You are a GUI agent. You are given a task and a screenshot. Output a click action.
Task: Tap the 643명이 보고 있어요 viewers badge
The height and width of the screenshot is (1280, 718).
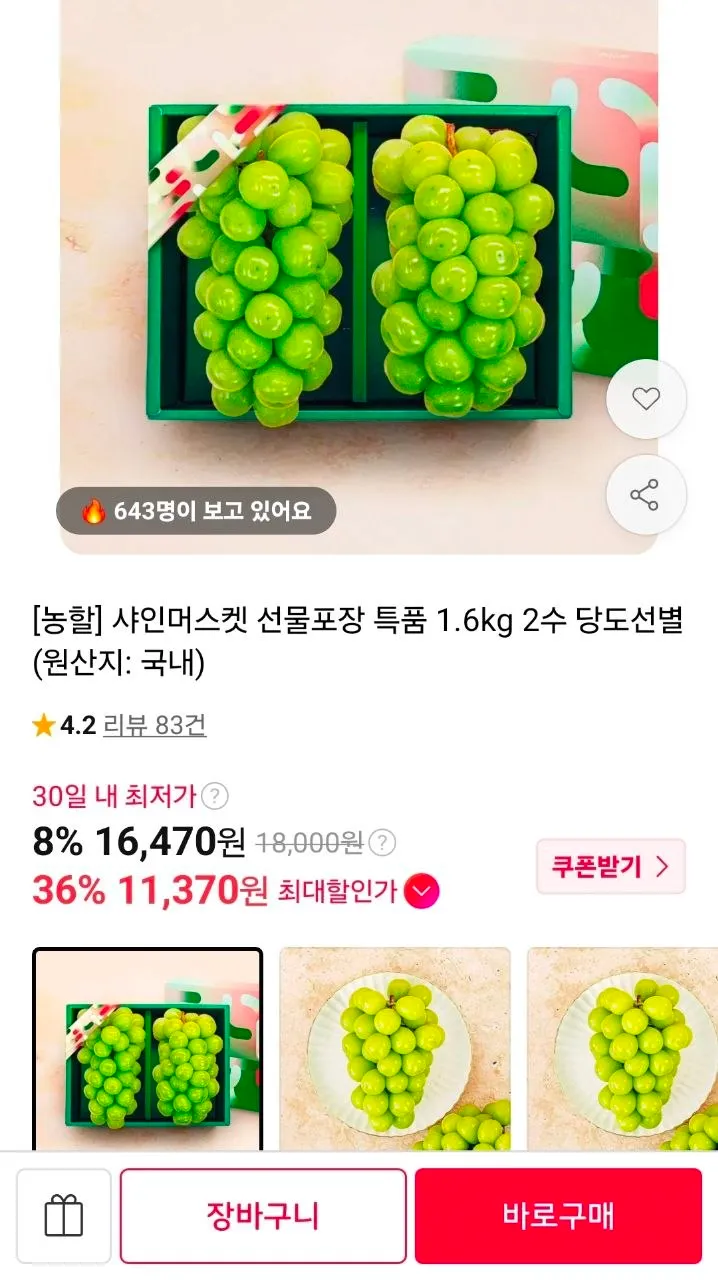coord(196,511)
